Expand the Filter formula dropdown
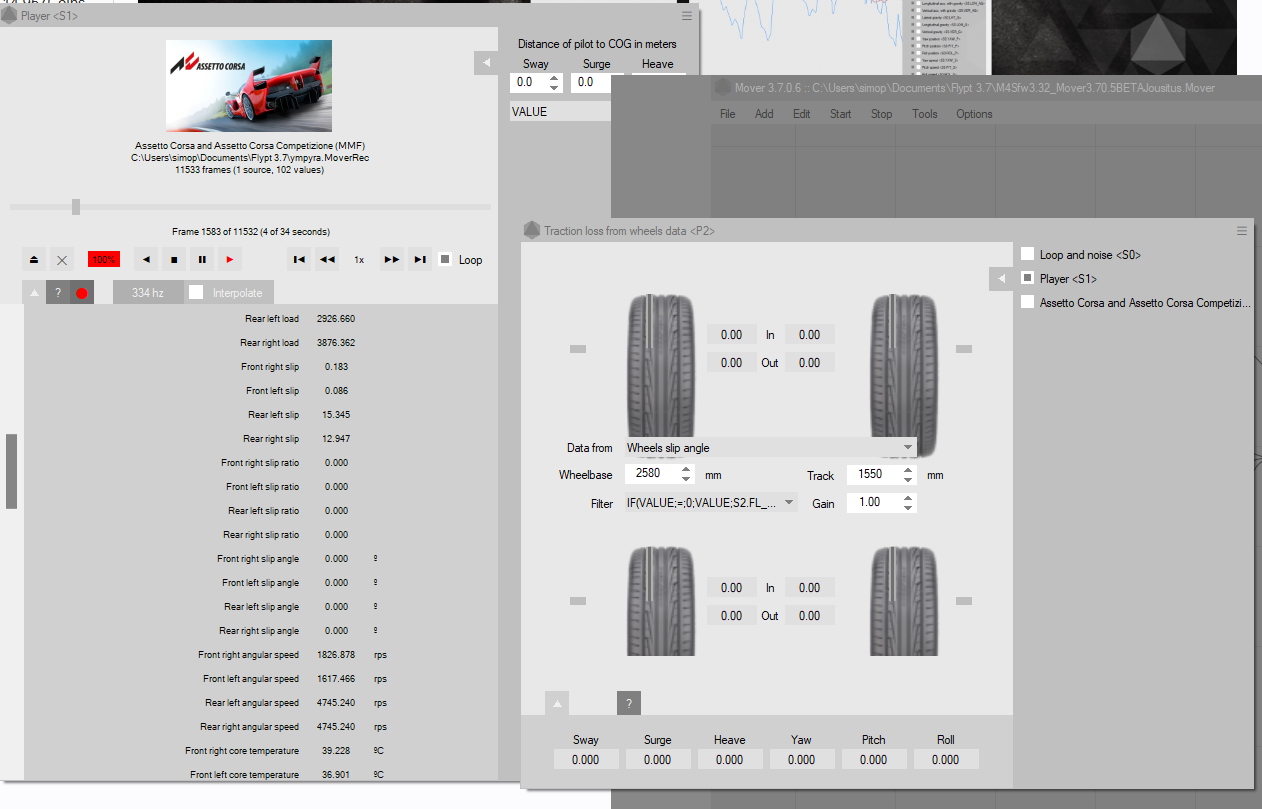The width and height of the screenshot is (1262, 809). tap(789, 502)
